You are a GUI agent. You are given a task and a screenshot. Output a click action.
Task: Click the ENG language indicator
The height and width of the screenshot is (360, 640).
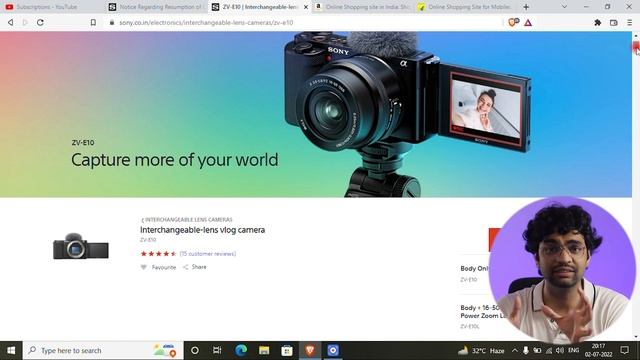pos(573,350)
